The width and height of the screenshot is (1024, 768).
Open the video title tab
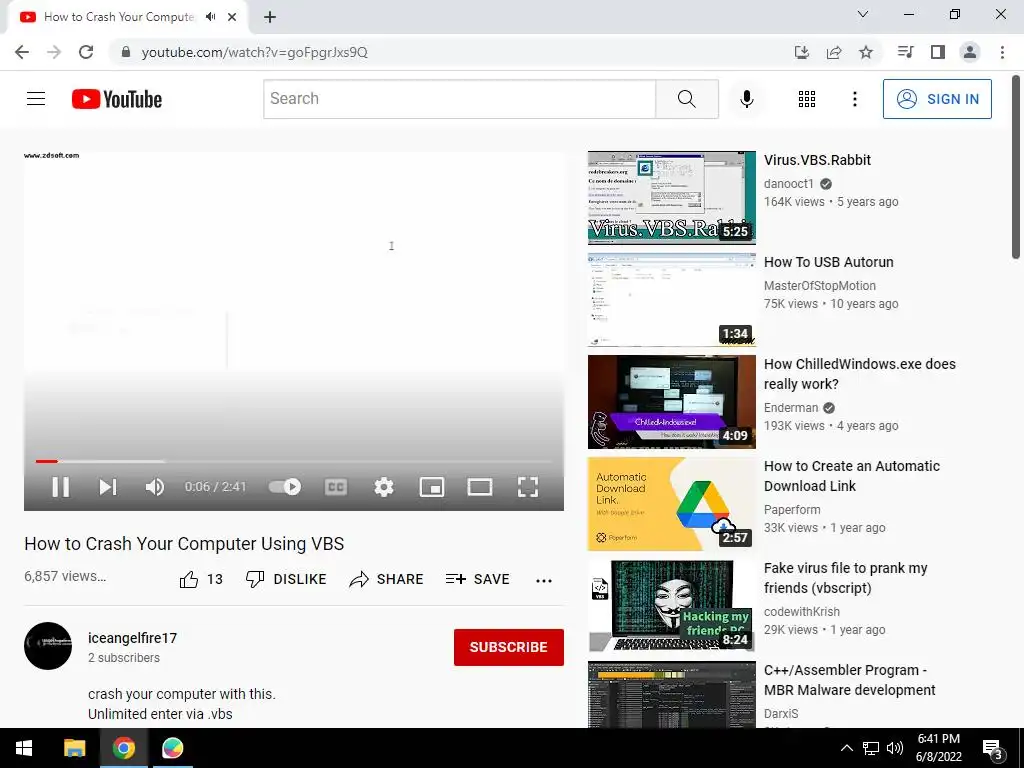120,17
